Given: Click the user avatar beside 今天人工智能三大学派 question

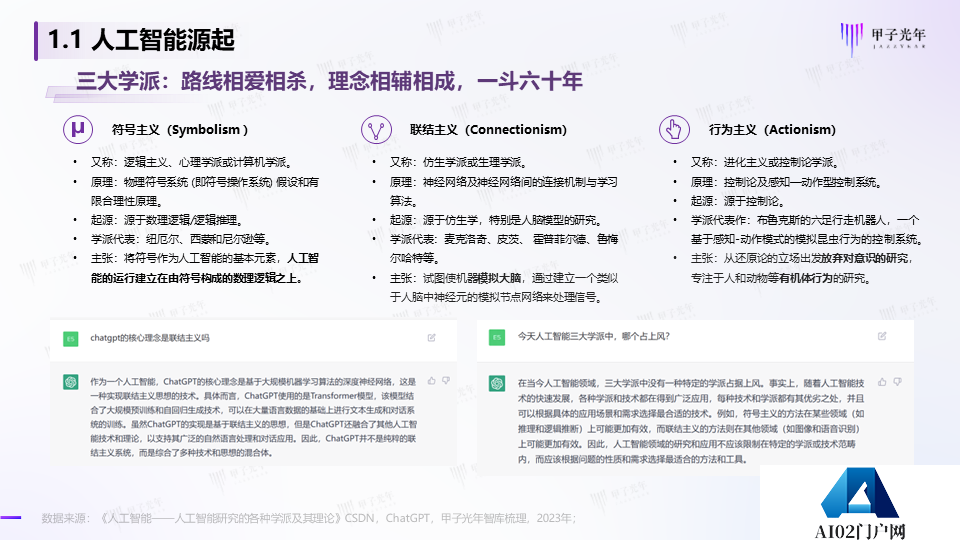Looking at the screenshot, I should [x=497, y=337].
